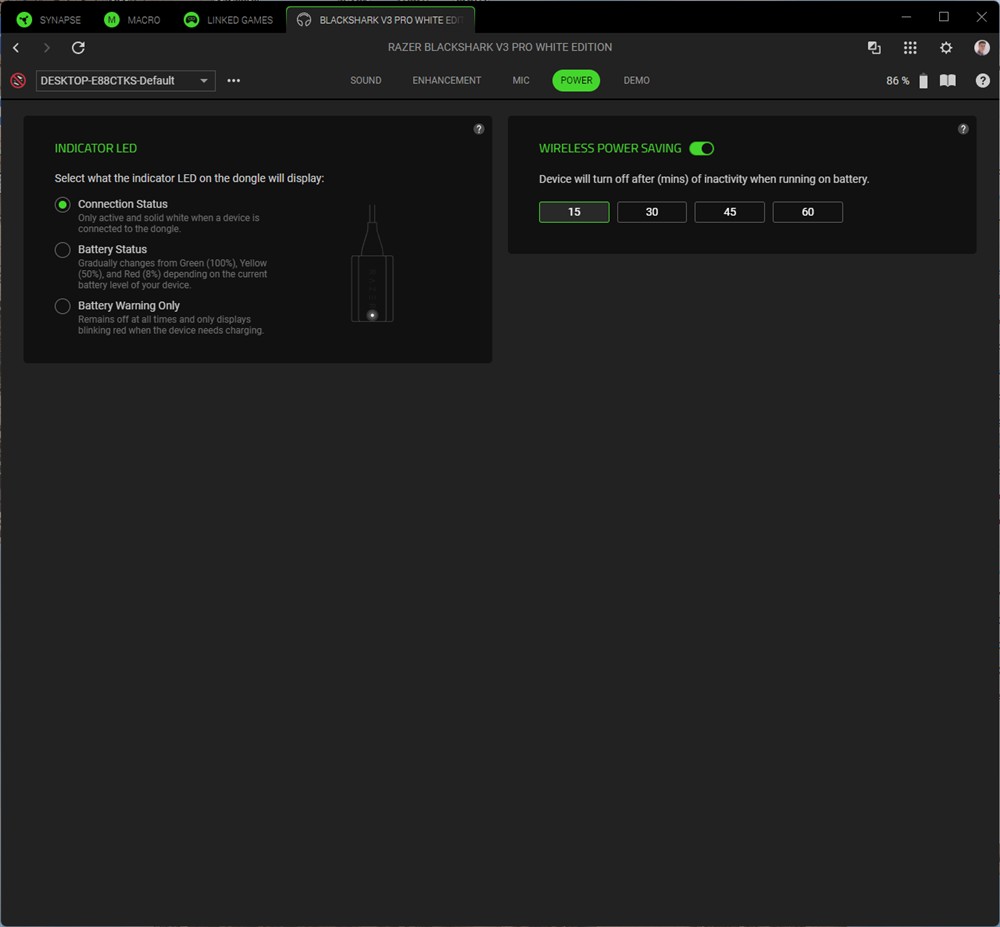Open the settings gear icon

pos(946,48)
